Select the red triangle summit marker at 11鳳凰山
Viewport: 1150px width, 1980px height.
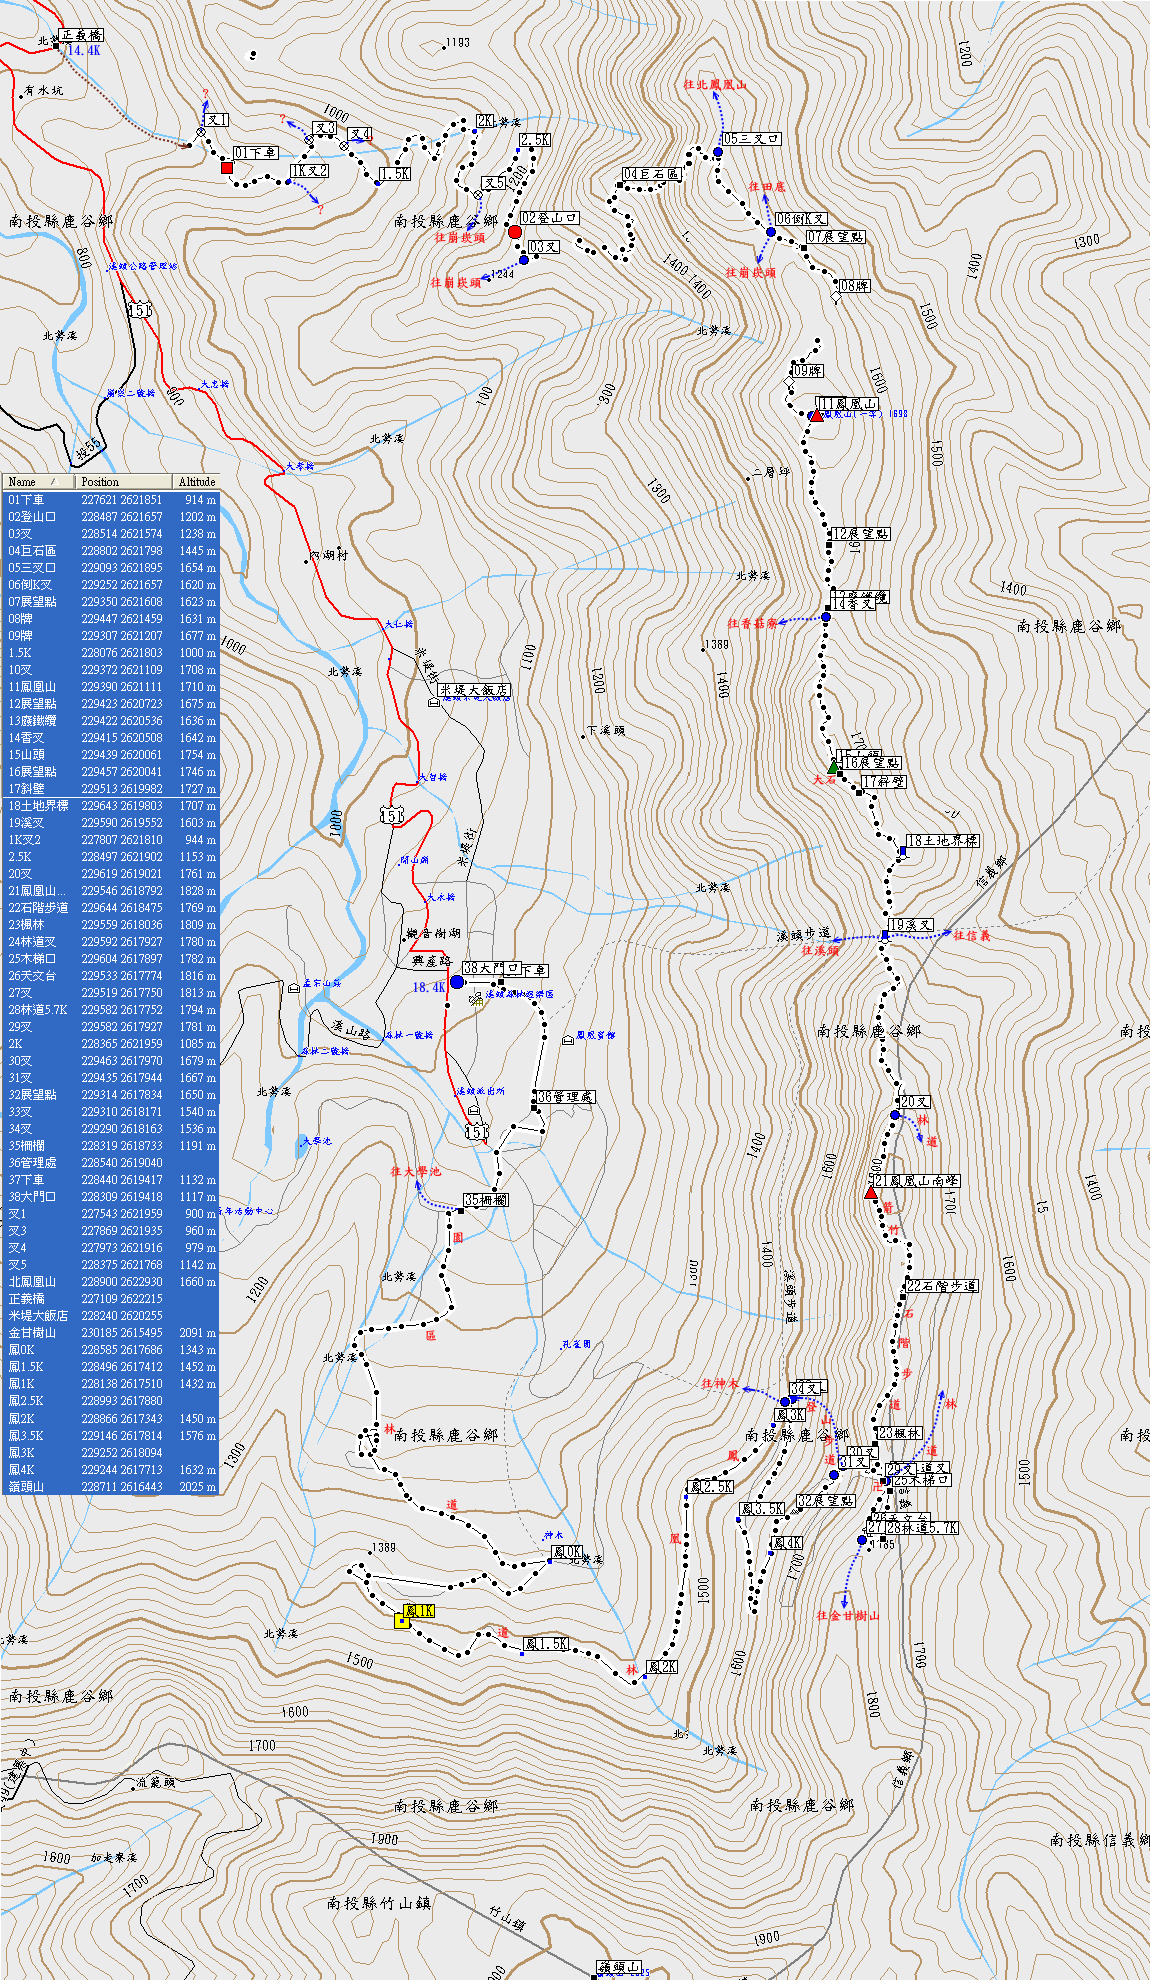[817, 415]
